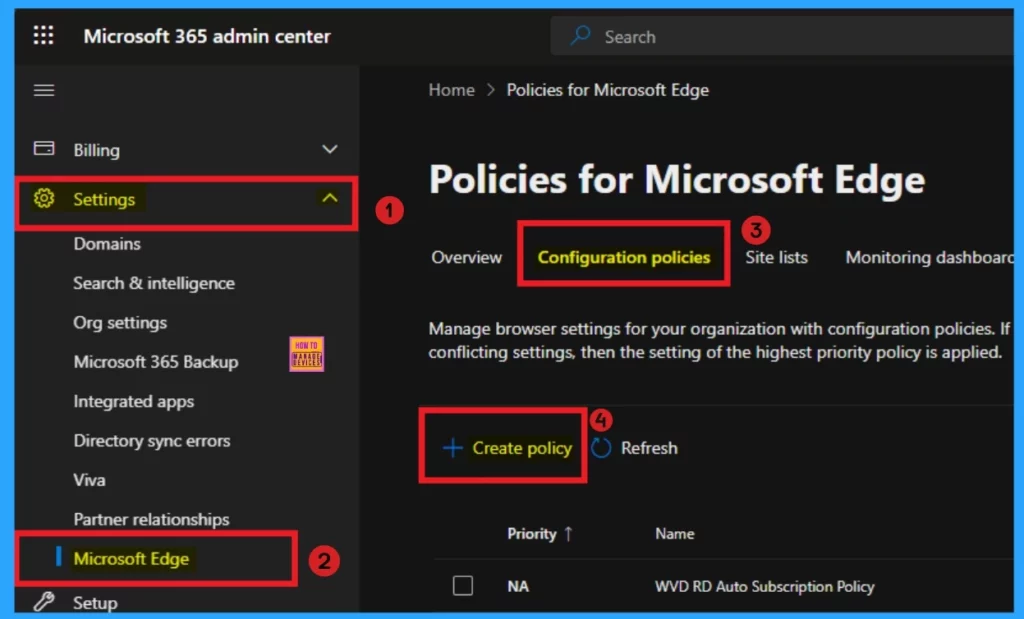Click the Name column header
The image size is (1024, 619).
coord(675,533)
